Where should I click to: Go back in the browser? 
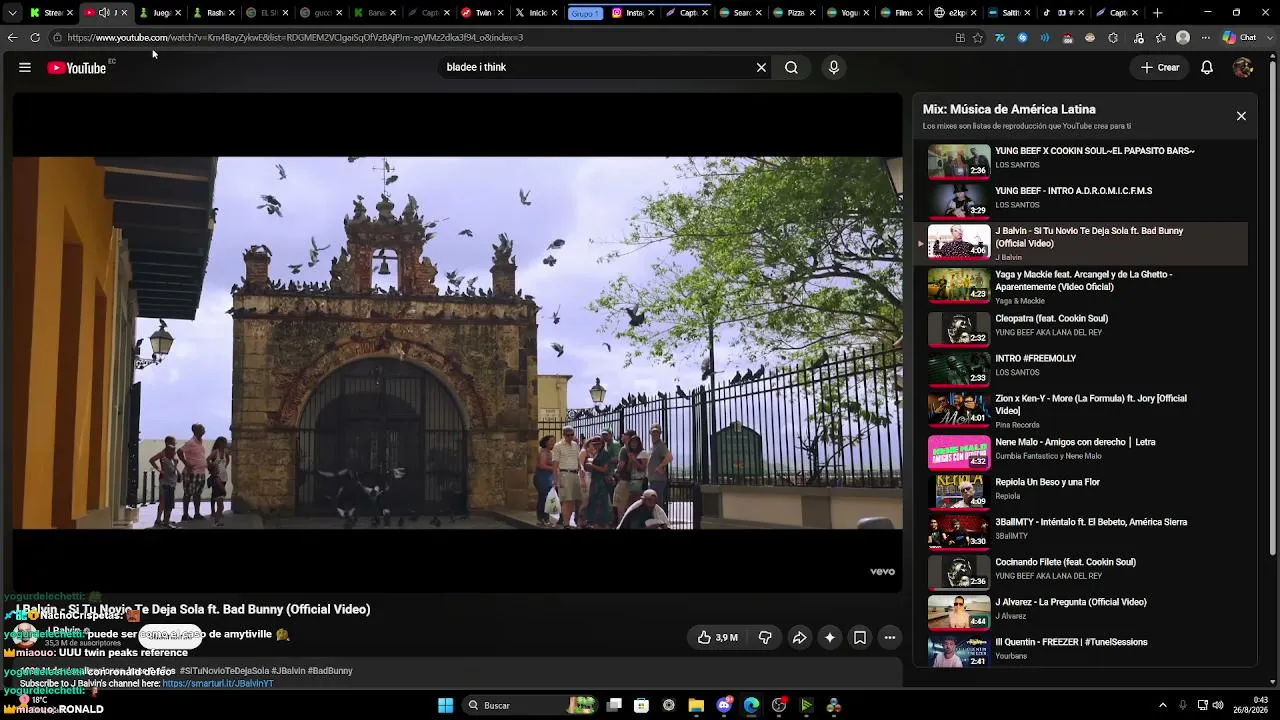tap(12, 38)
